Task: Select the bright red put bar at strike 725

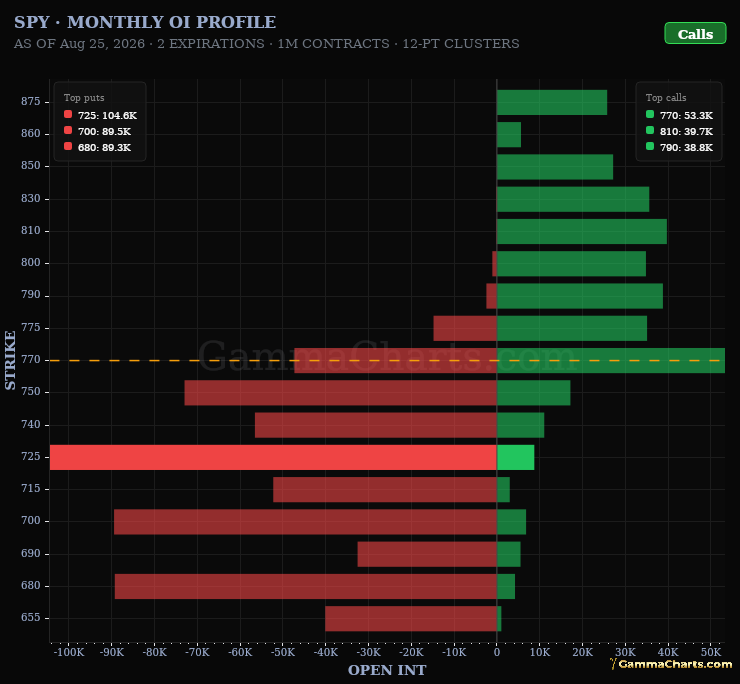Action: click(273, 457)
